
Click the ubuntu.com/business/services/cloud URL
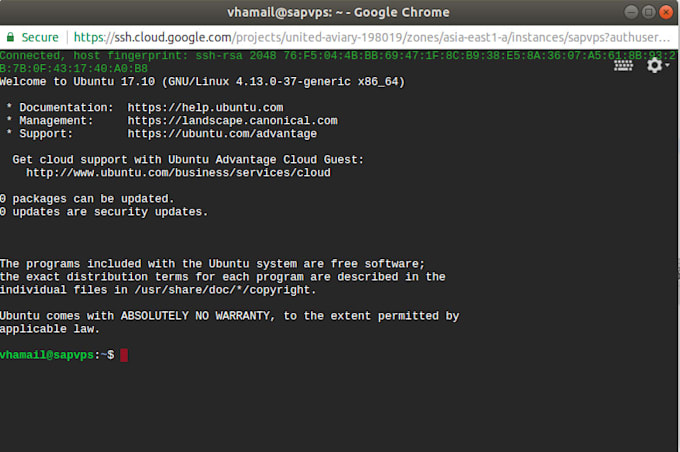[178, 172]
